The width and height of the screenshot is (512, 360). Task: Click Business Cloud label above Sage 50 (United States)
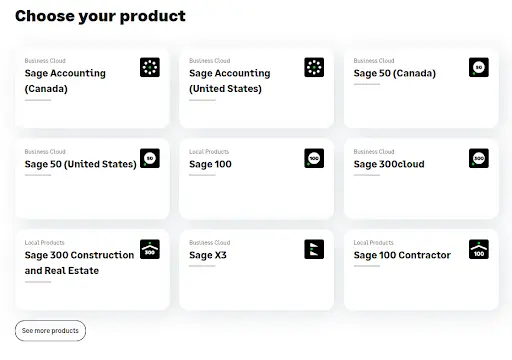pyautogui.click(x=45, y=152)
